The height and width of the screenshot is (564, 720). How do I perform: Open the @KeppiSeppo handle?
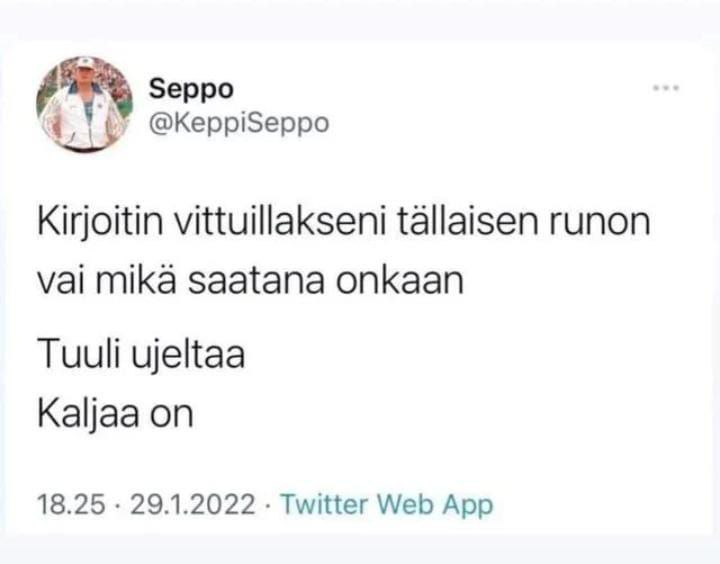[239, 123]
